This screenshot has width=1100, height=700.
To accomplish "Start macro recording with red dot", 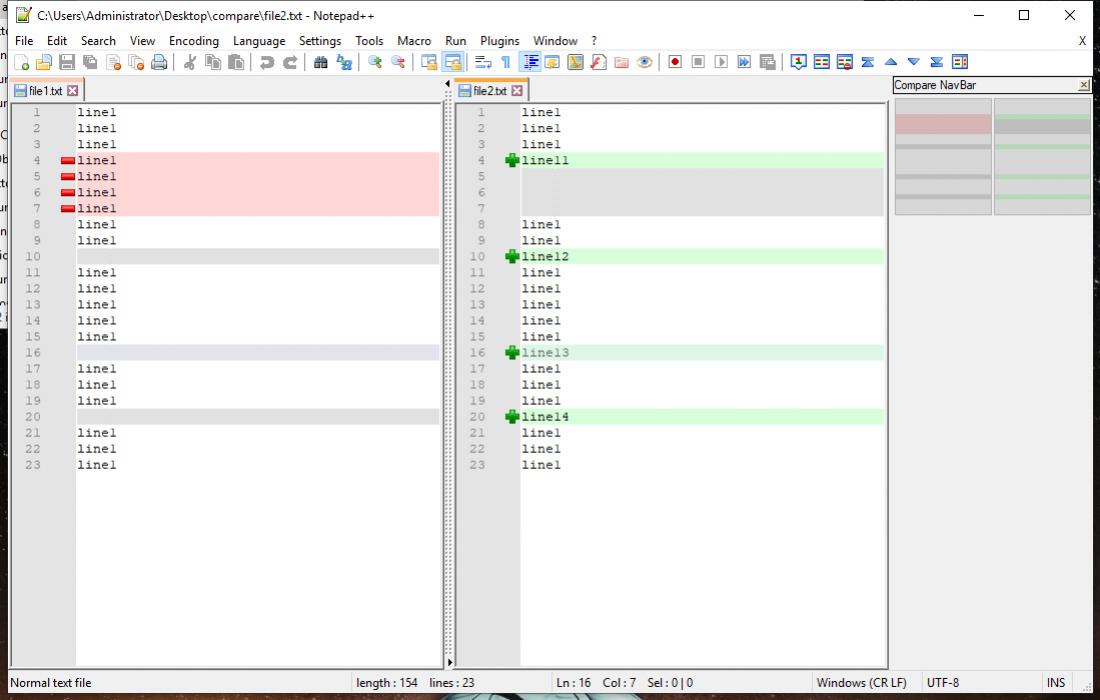I will pyautogui.click(x=675, y=62).
